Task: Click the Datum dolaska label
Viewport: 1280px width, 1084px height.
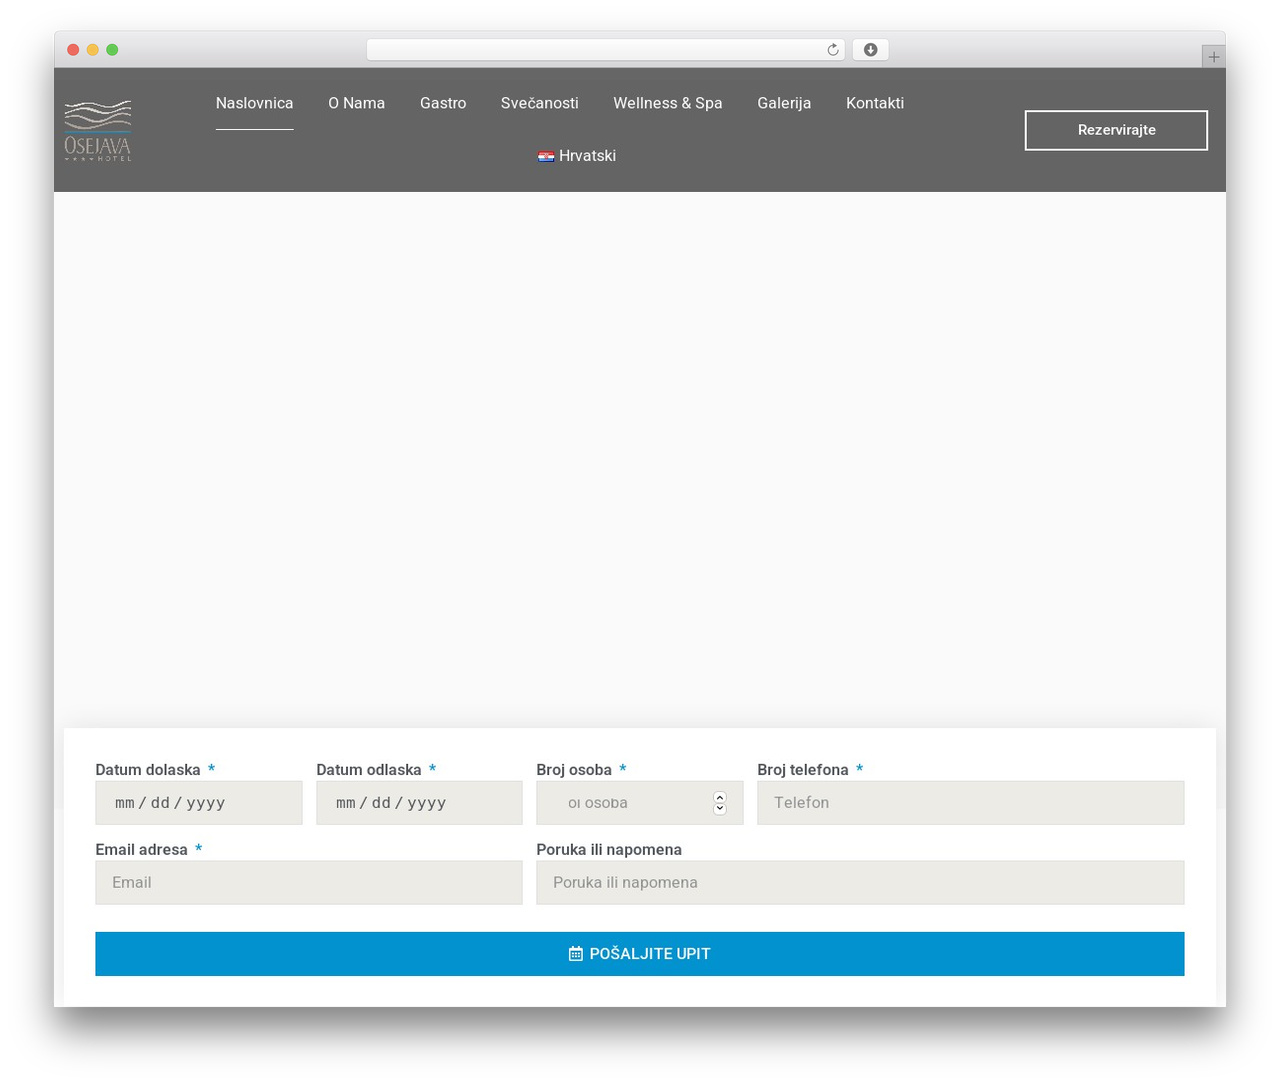Action: tap(148, 770)
